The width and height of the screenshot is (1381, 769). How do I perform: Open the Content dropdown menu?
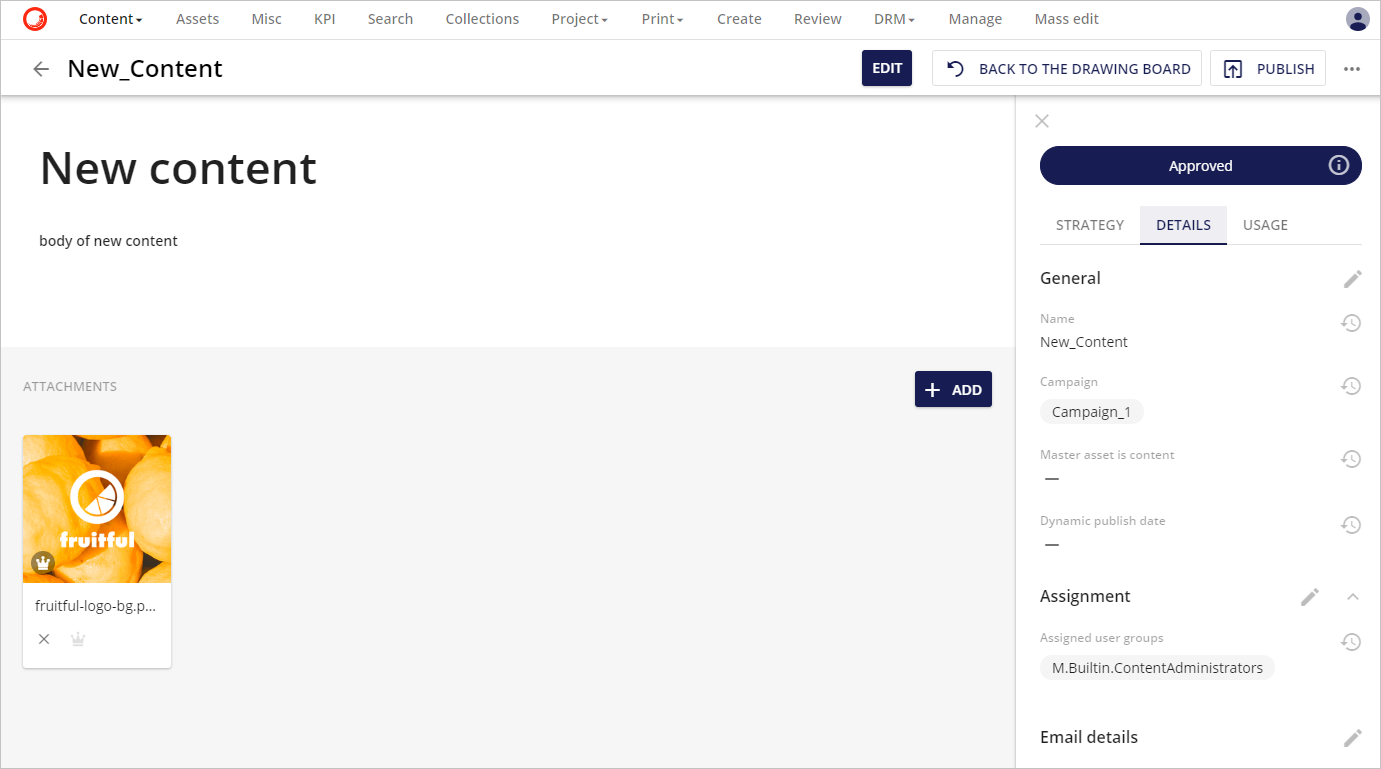point(110,18)
